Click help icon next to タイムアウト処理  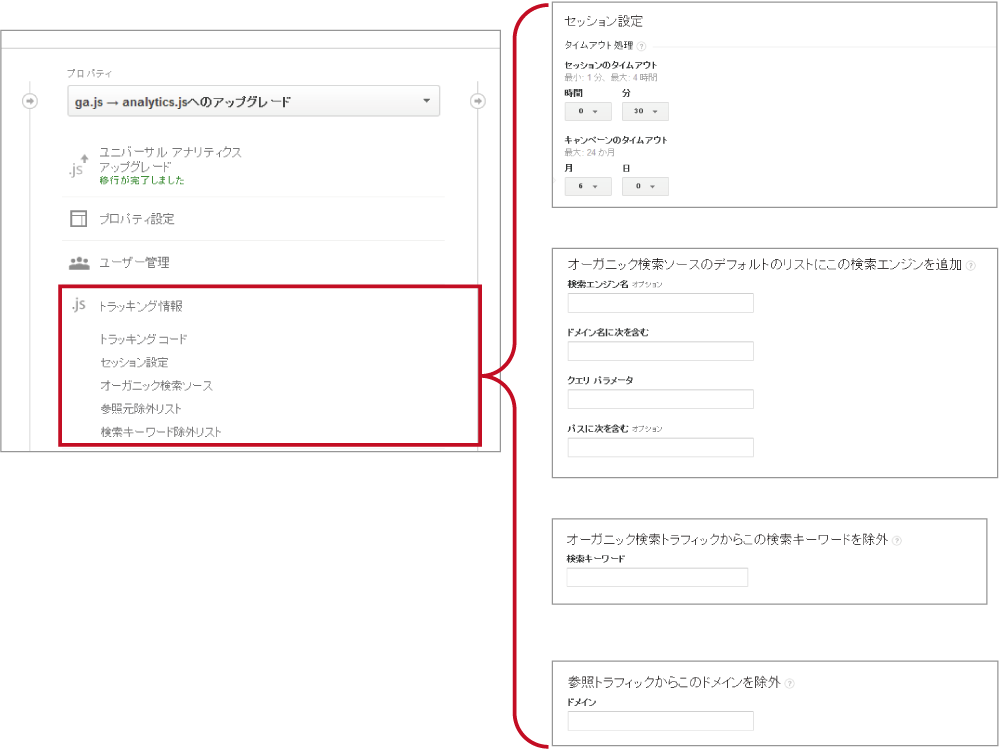[x=641, y=46]
